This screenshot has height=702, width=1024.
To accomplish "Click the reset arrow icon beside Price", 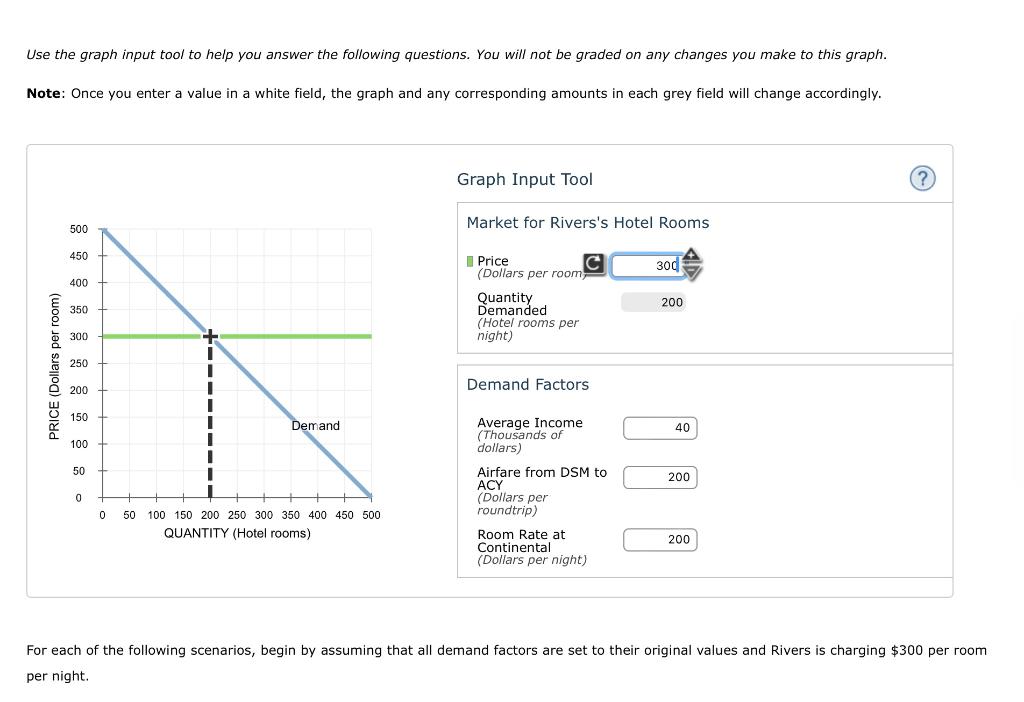I will 592,265.
